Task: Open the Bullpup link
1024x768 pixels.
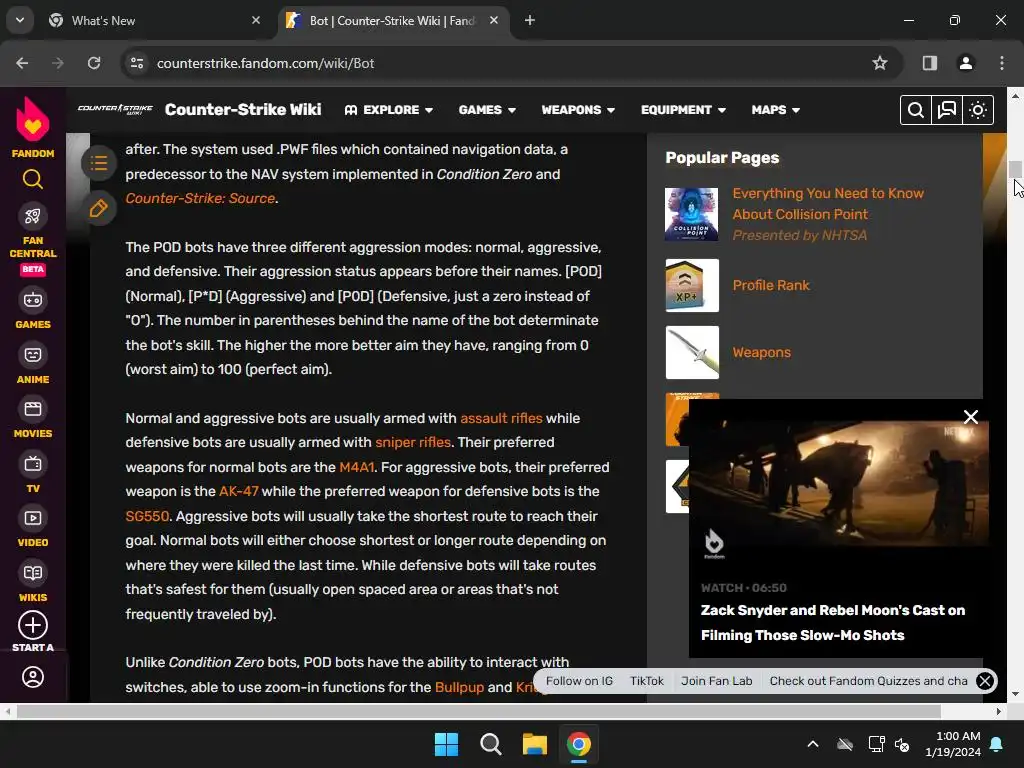Action: pos(459,687)
